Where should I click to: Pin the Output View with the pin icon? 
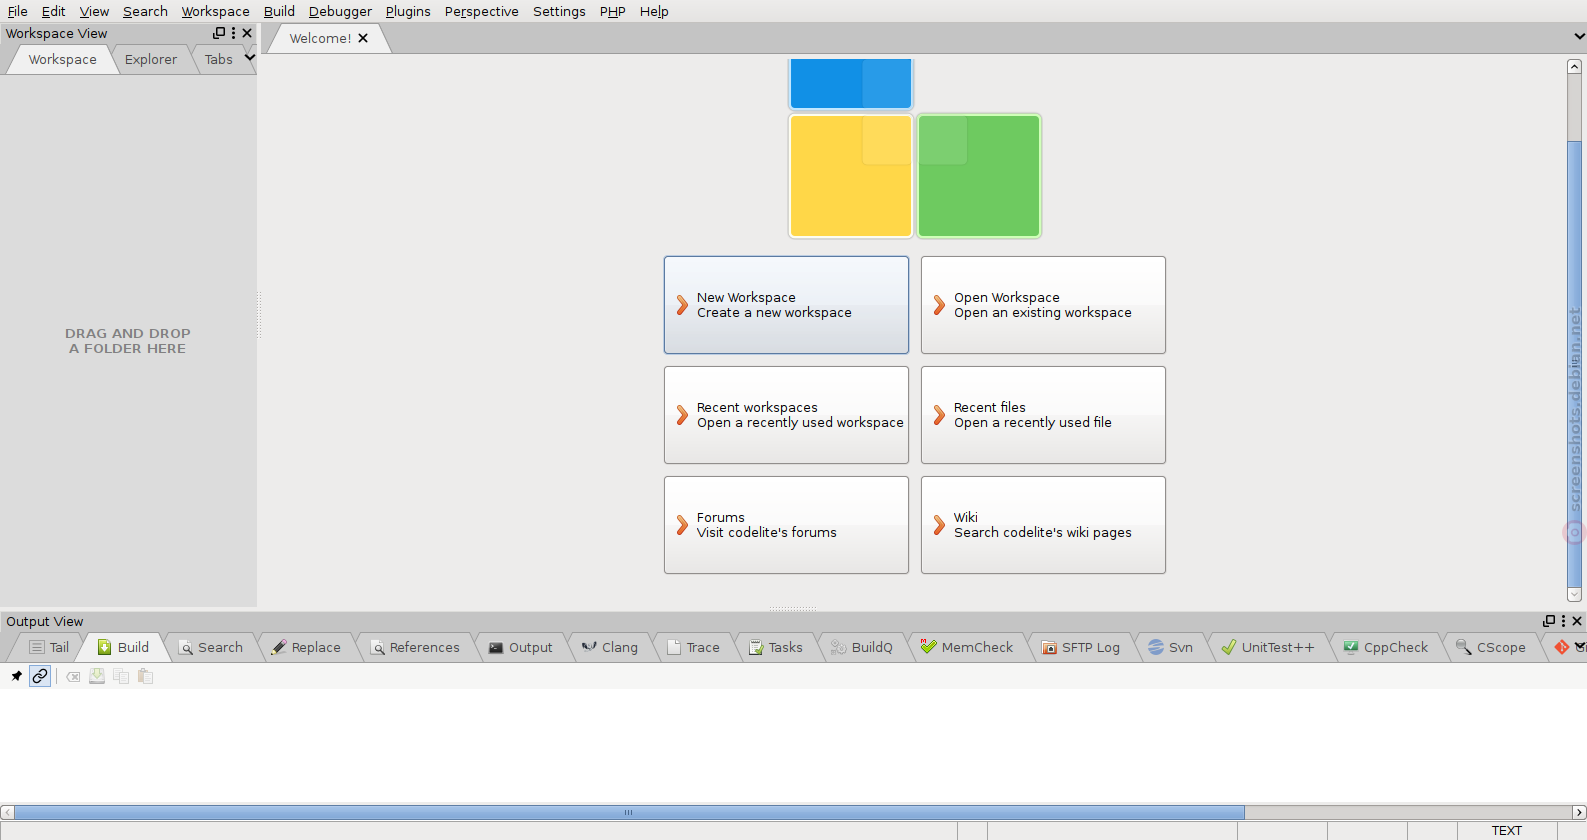point(16,676)
